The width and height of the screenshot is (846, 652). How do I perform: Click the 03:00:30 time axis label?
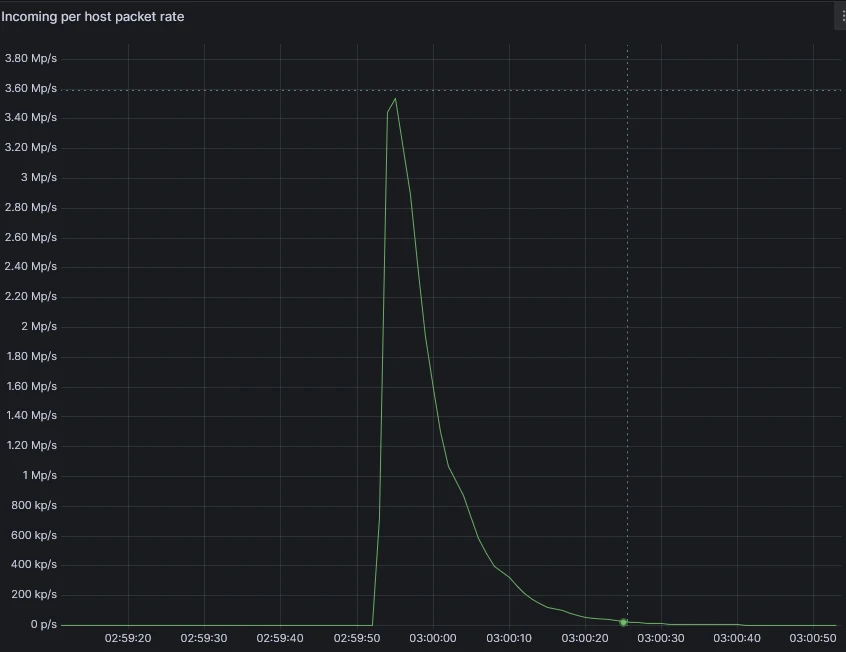coord(661,638)
